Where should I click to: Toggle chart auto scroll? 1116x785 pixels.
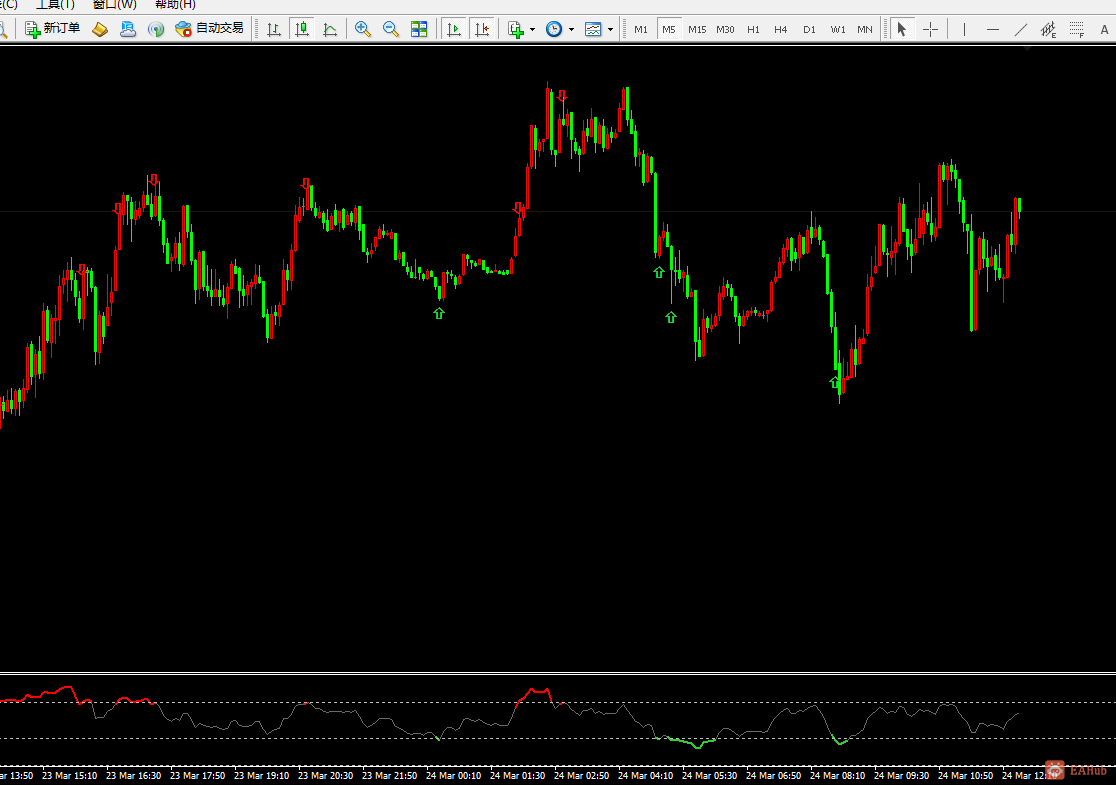pos(453,29)
